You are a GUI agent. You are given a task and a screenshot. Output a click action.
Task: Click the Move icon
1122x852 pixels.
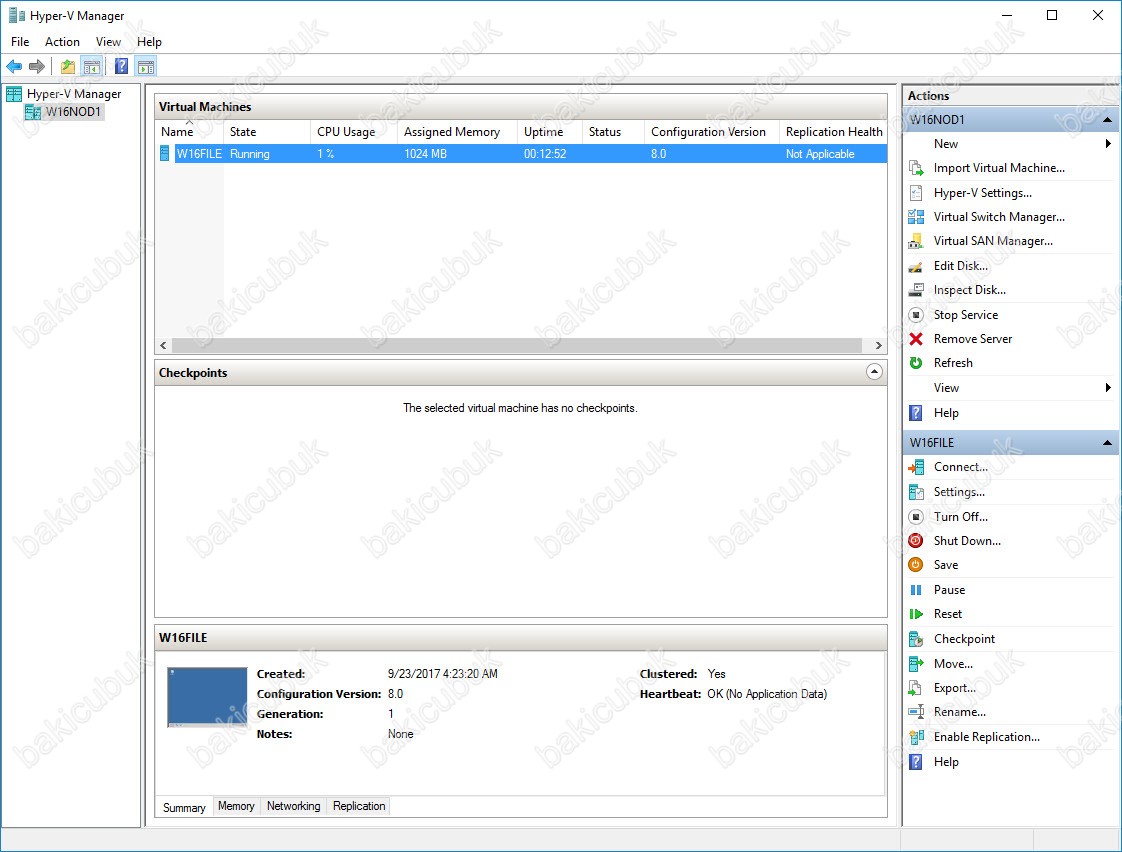[916, 664]
